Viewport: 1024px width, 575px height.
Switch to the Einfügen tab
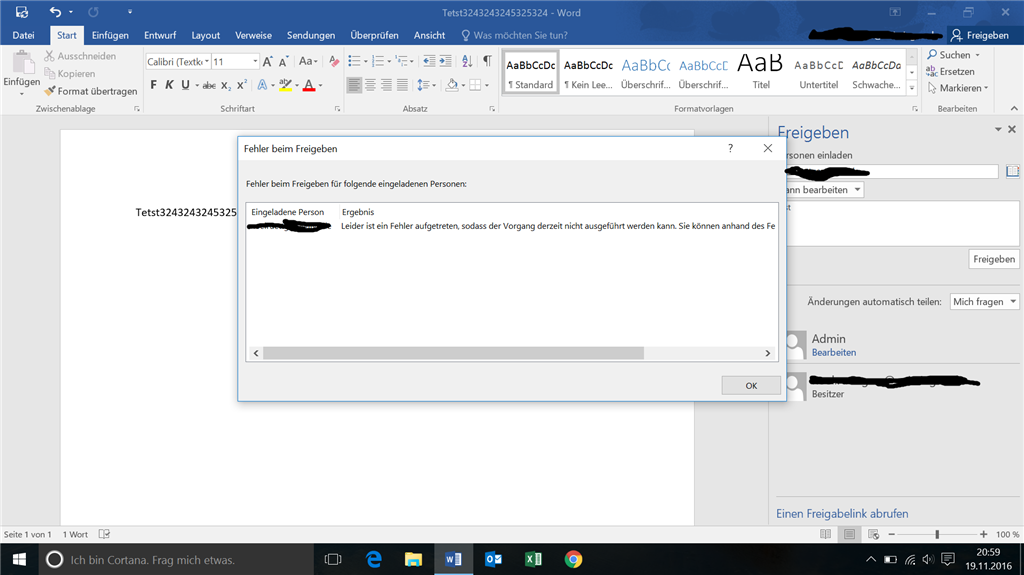click(x=110, y=35)
